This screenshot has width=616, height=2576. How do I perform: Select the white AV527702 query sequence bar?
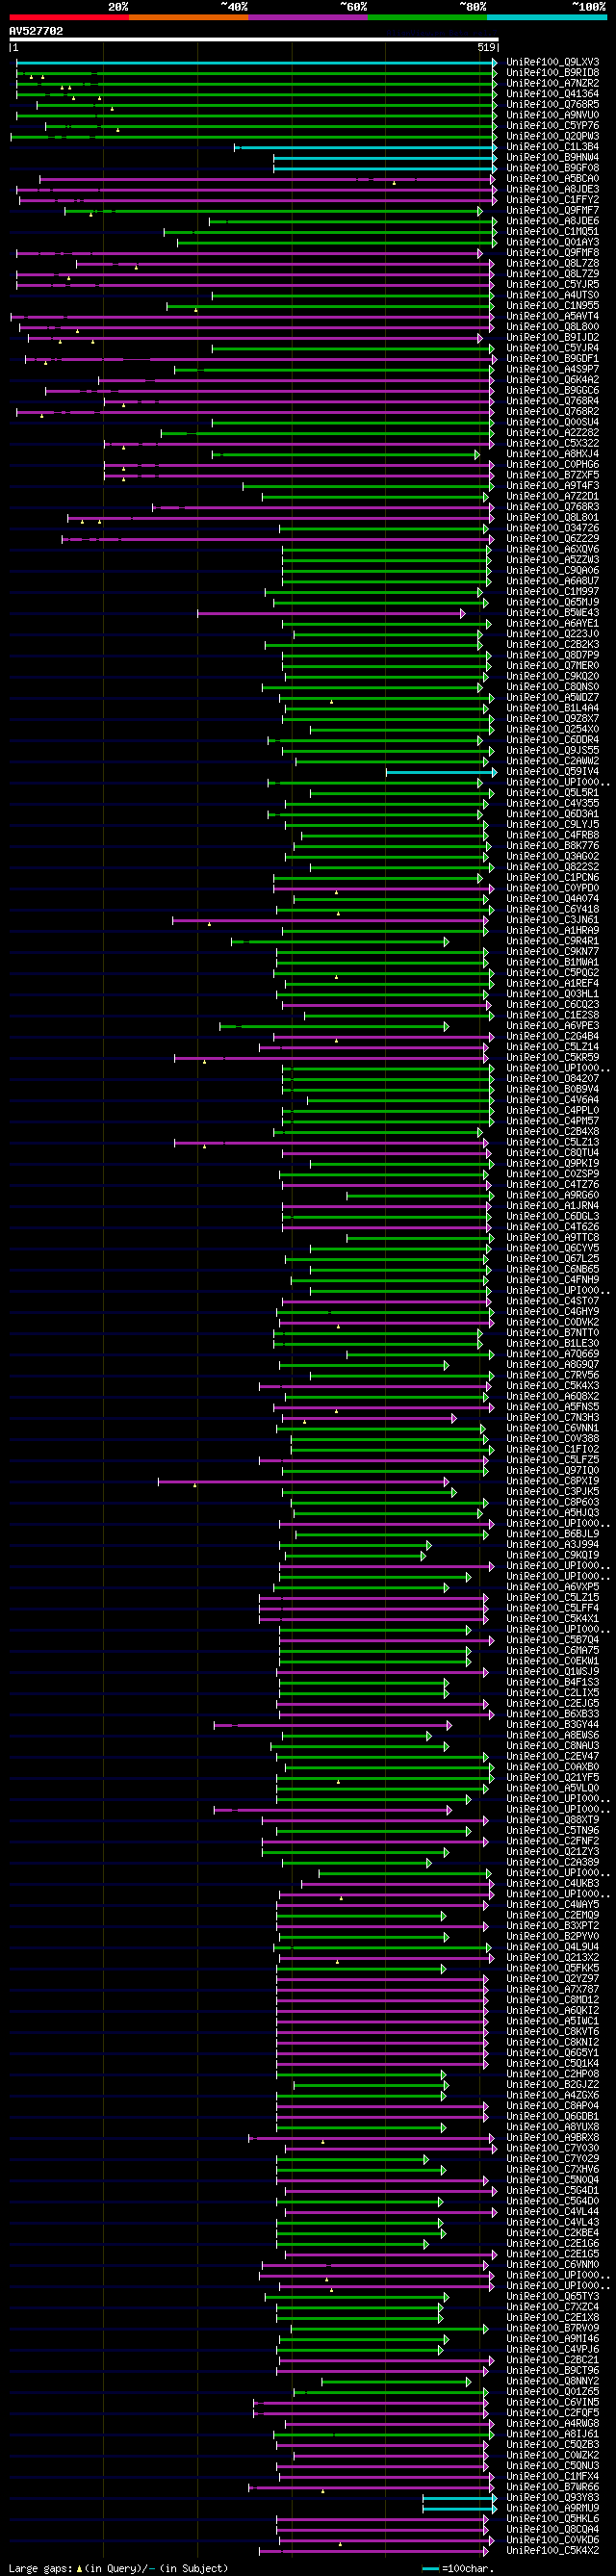tap(254, 39)
